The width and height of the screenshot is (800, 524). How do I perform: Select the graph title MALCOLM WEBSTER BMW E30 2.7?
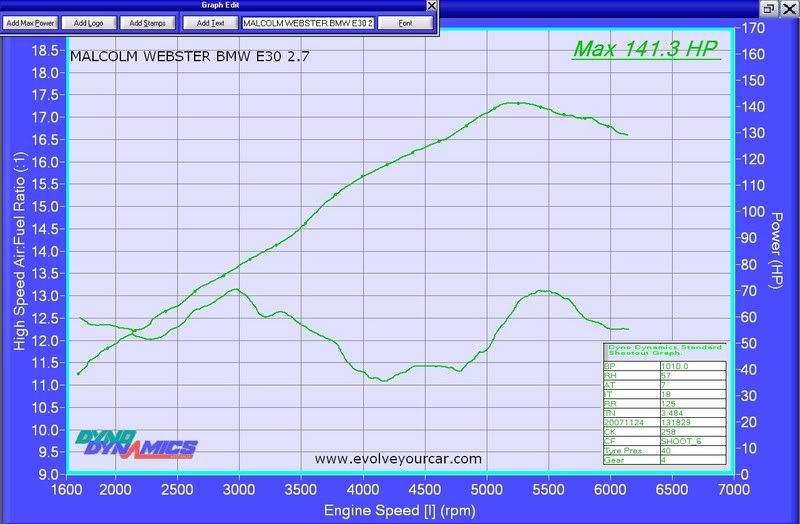pos(190,56)
